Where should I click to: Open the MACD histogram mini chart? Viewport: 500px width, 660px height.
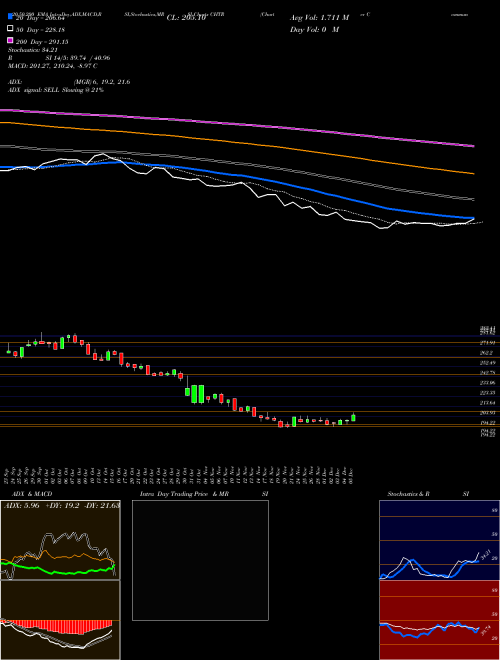click(x=60, y=620)
